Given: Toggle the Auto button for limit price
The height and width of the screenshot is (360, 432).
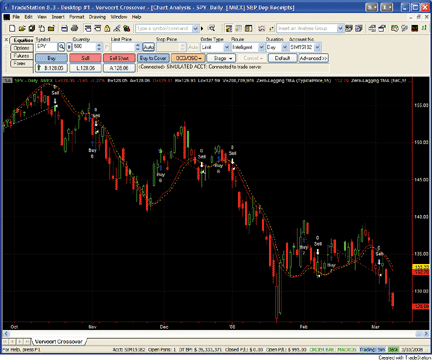Looking at the screenshot, I should [x=148, y=47].
